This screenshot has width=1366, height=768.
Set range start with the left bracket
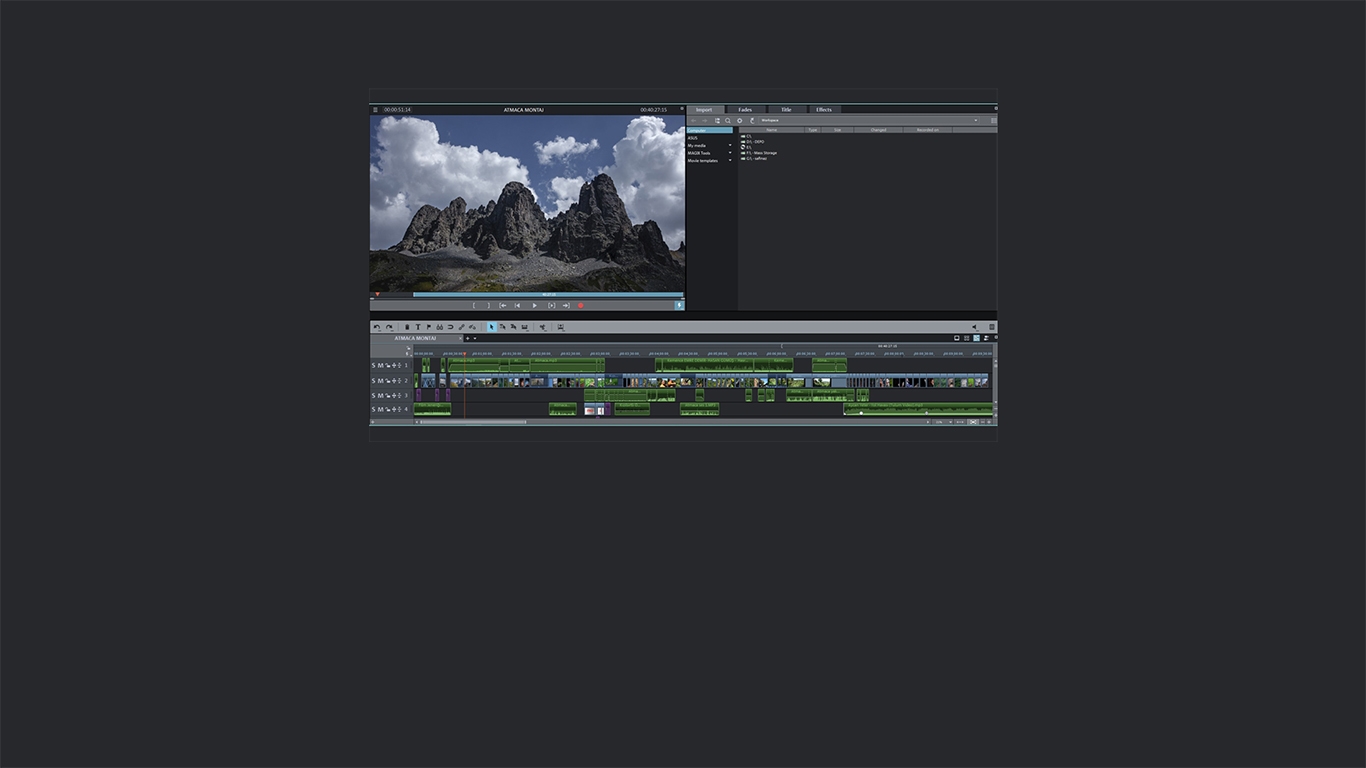[x=474, y=305]
